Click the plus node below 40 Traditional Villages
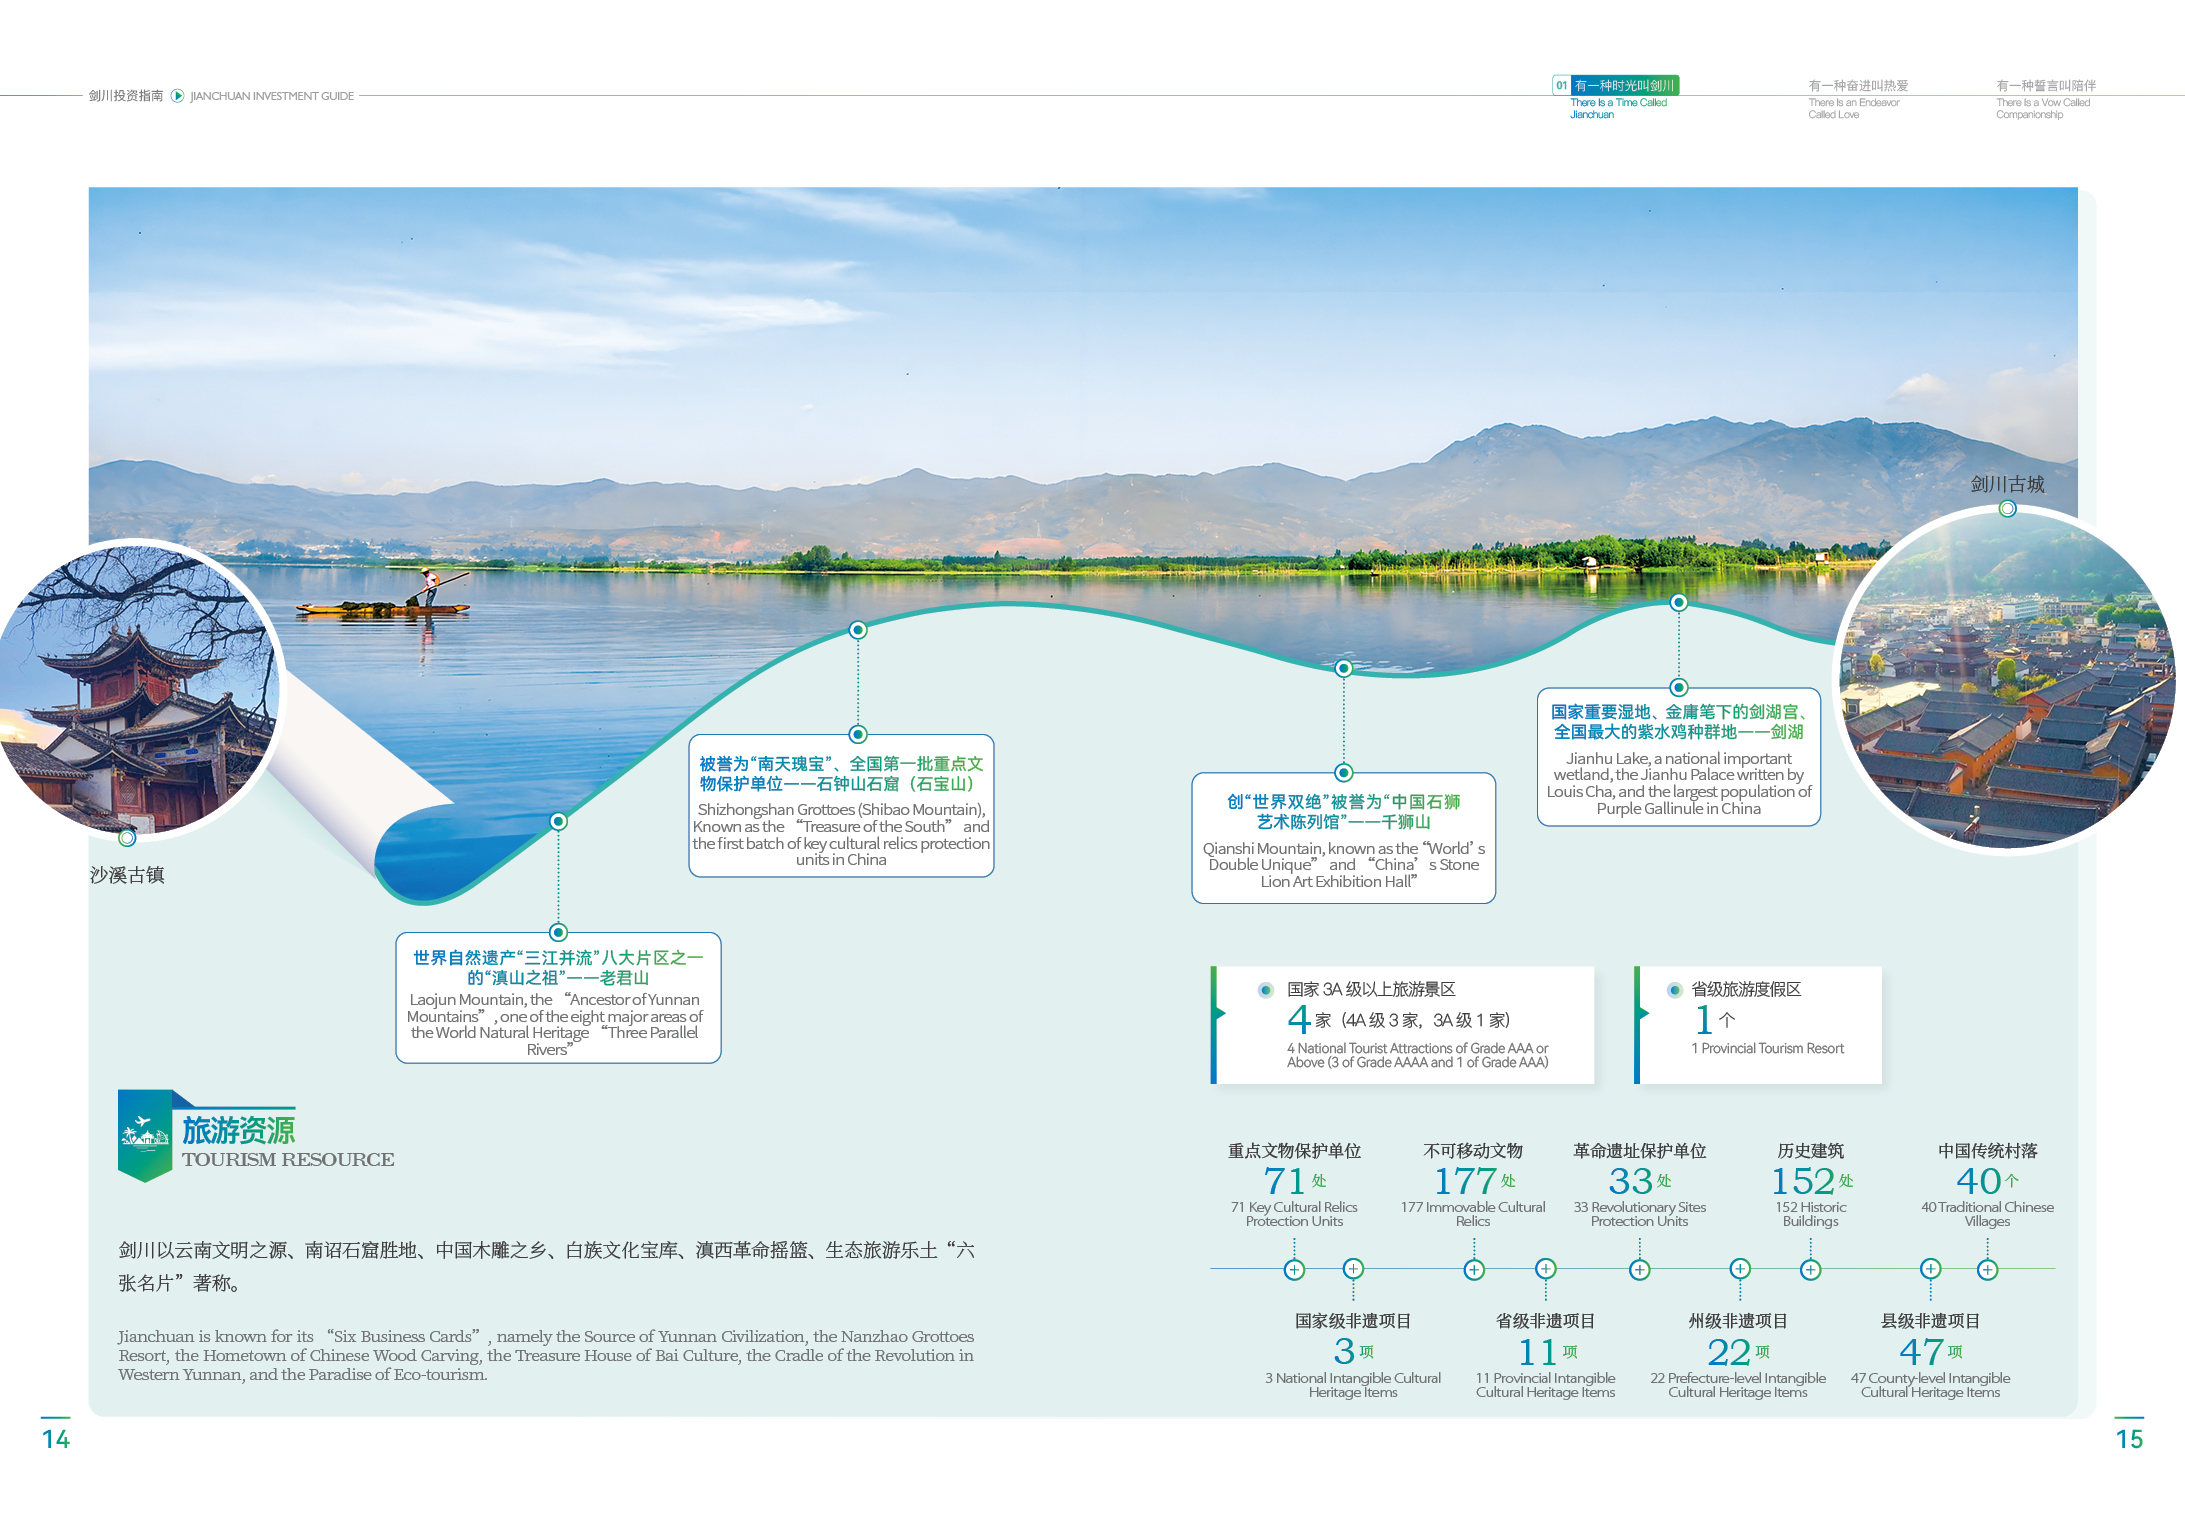 (1988, 1270)
